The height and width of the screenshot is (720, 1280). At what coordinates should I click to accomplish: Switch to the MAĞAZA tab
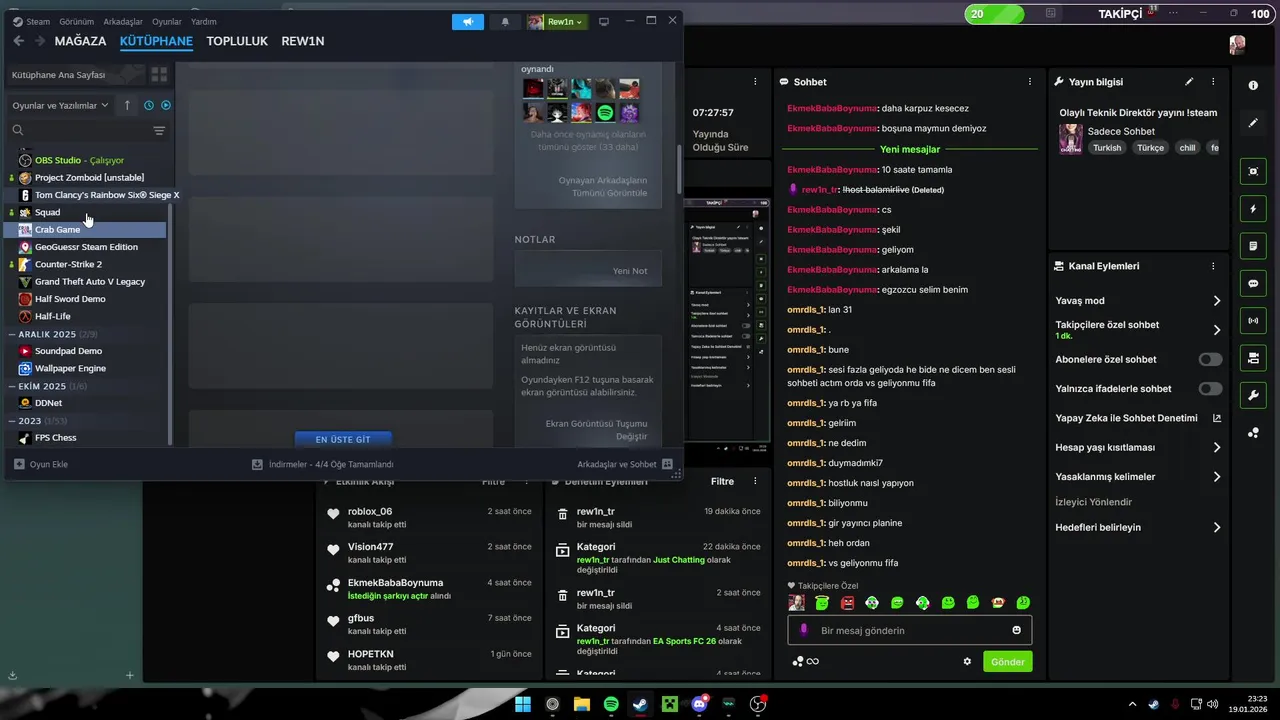[80, 41]
